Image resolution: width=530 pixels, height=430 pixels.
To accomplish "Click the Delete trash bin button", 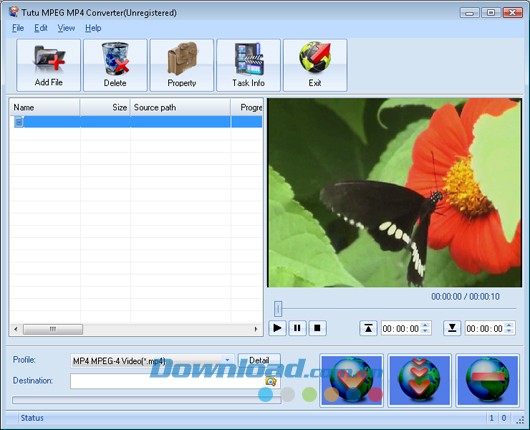I will 115,65.
